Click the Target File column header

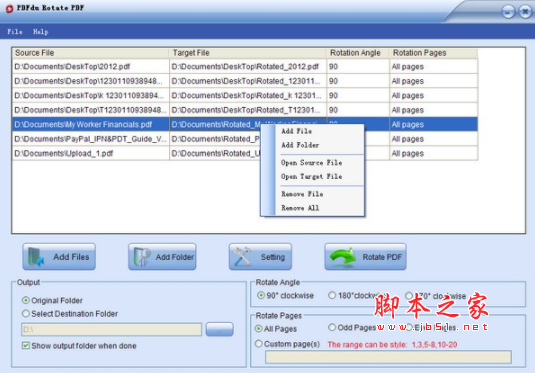247,53
